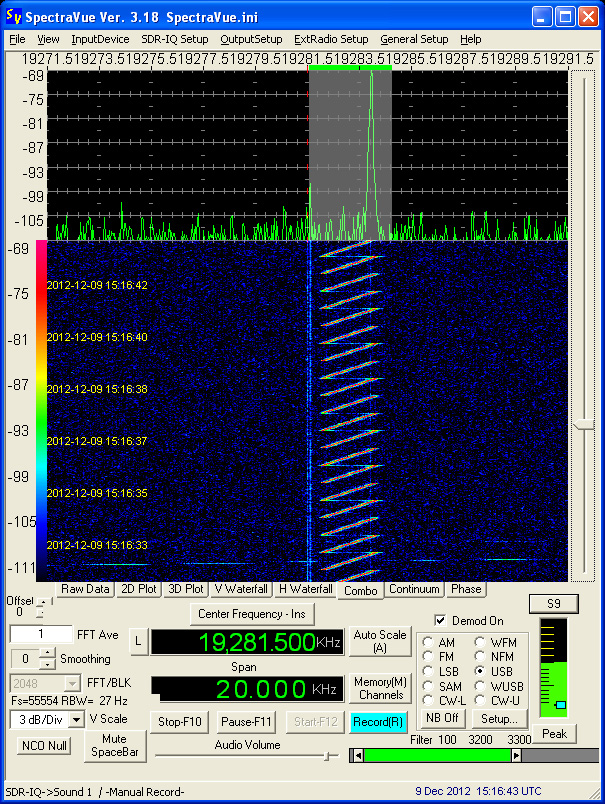605x804 pixels.
Task: Switch to the Raw Data tab
Action: 85,589
